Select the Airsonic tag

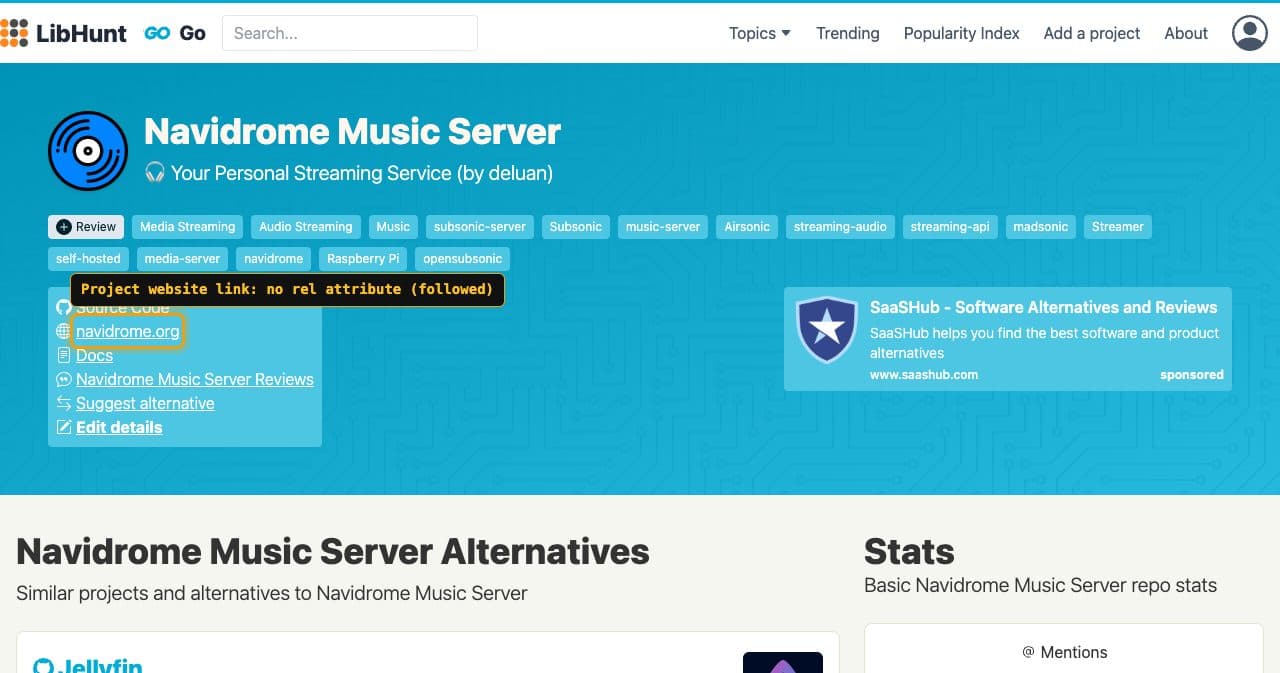pyautogui.click(x=747, y=227)
